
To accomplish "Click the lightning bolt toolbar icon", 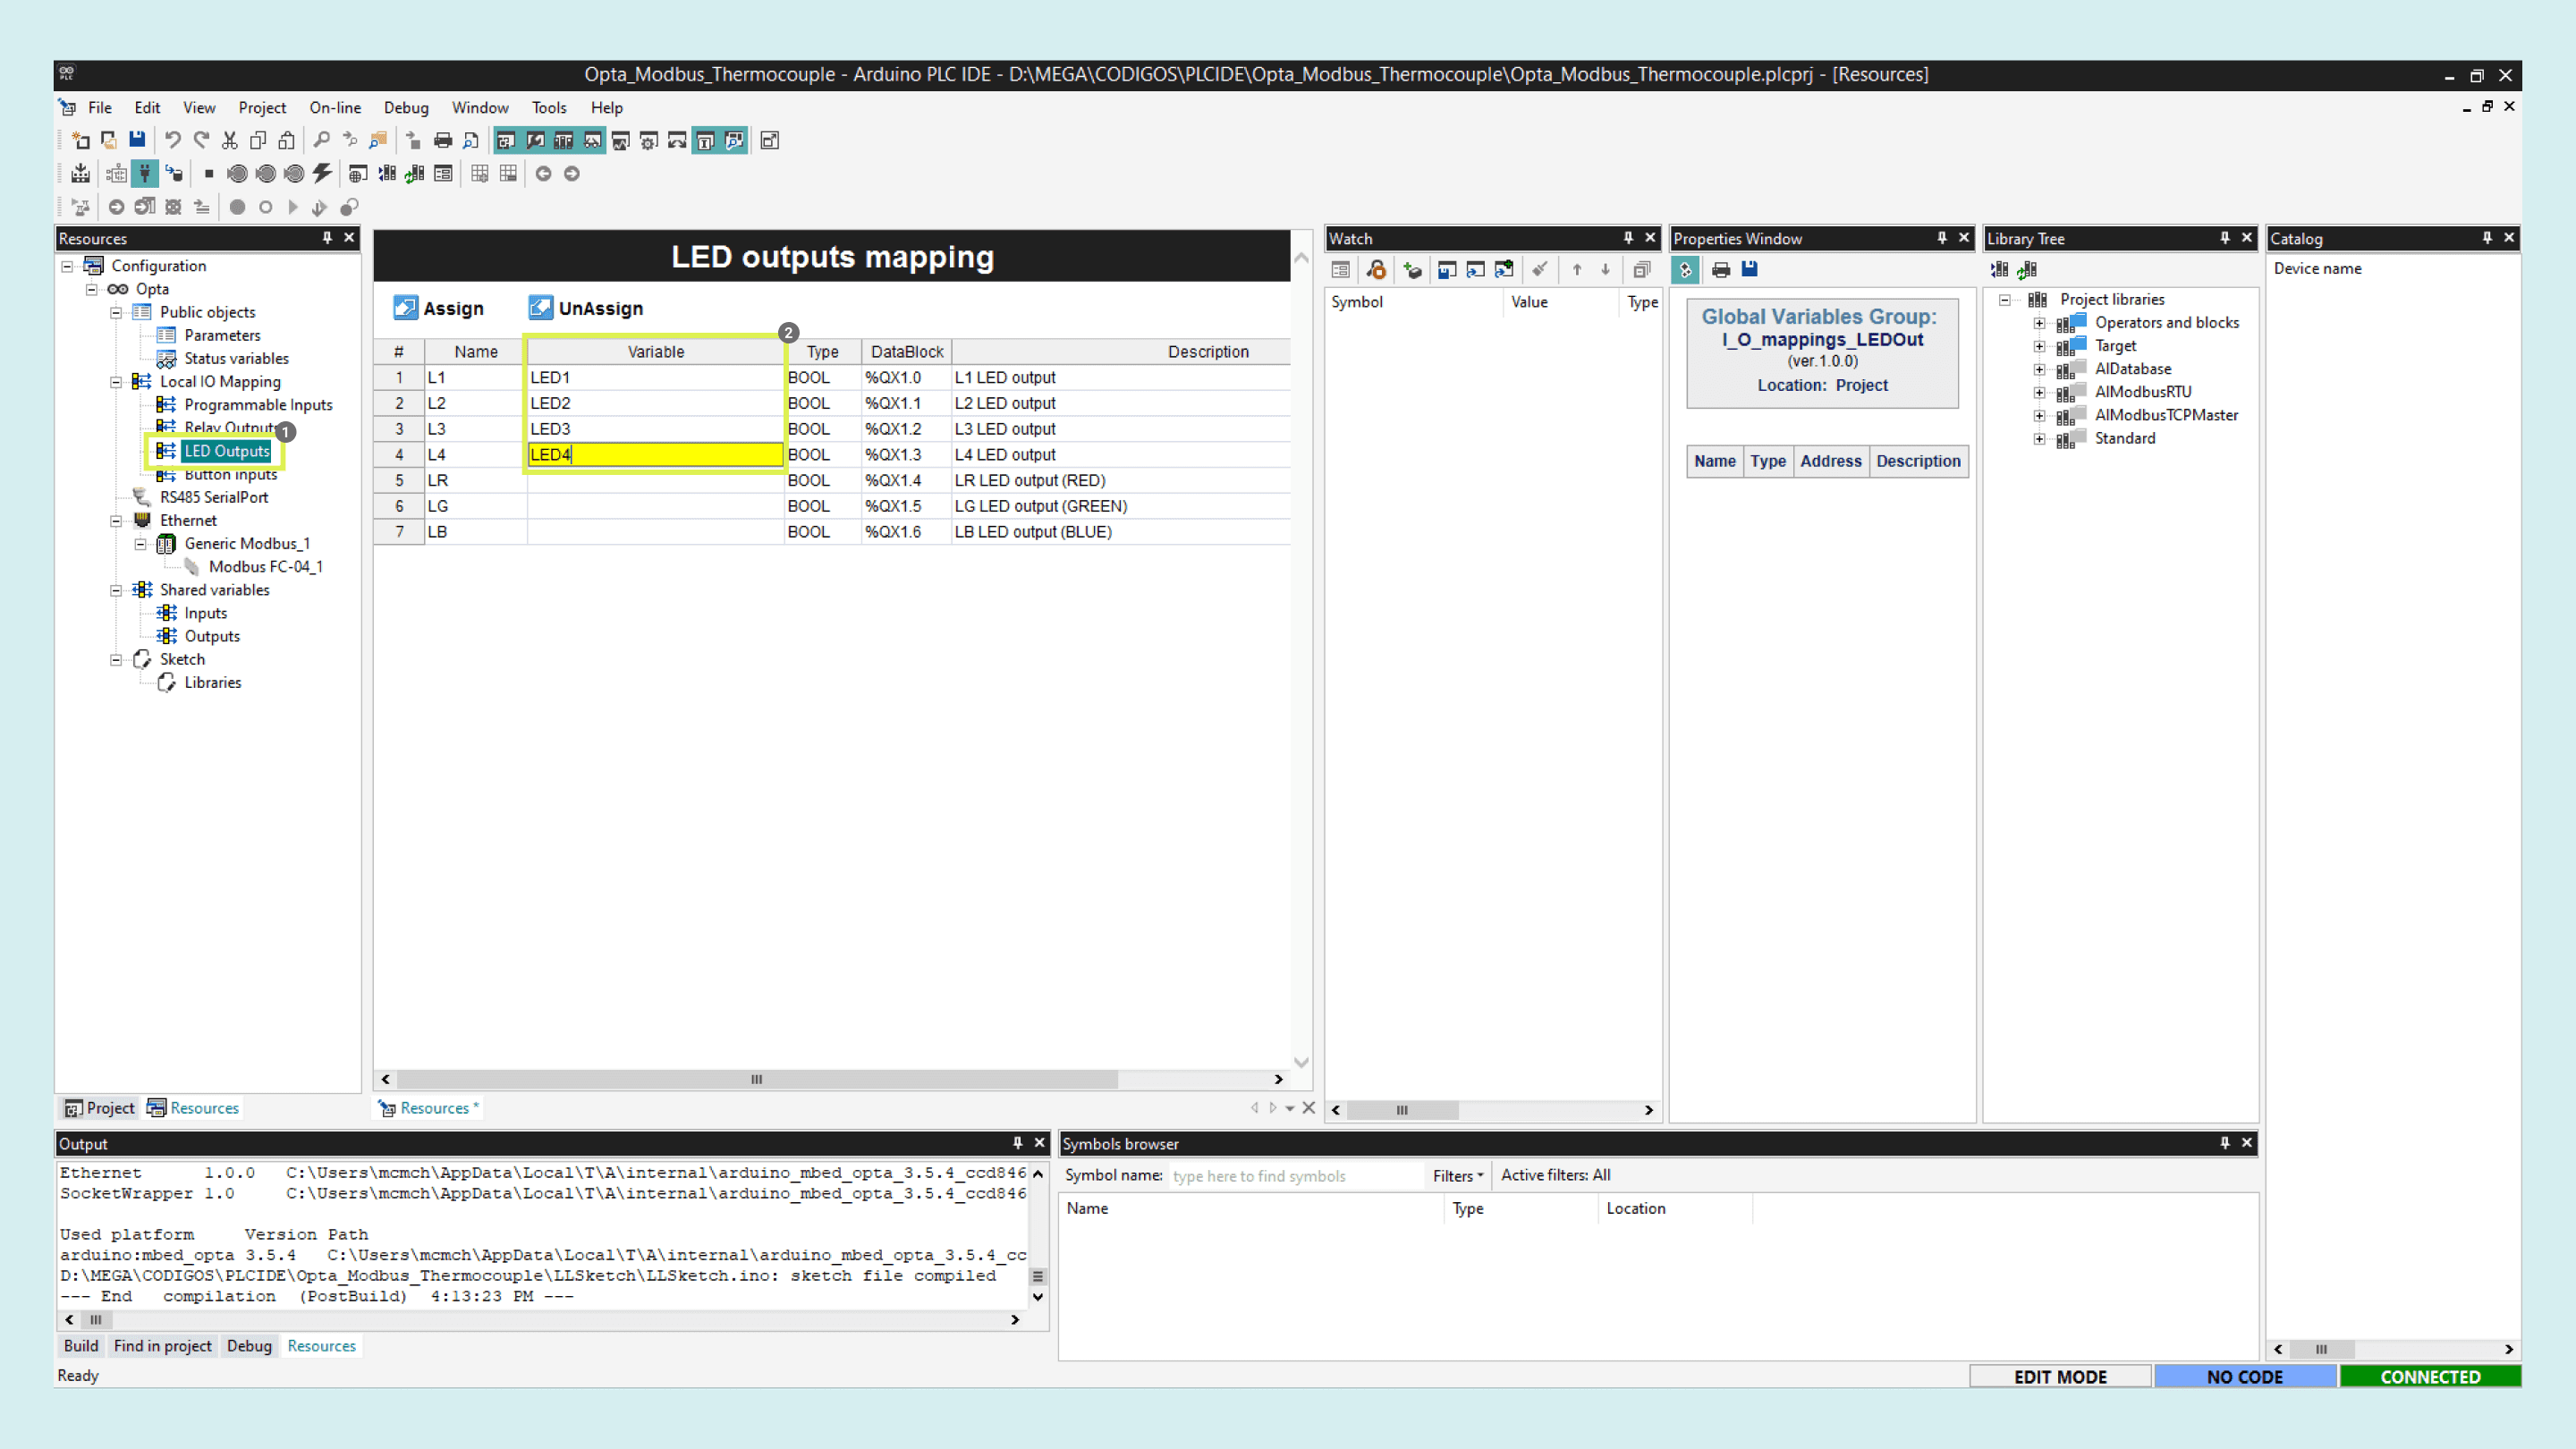I will (322, 174).
